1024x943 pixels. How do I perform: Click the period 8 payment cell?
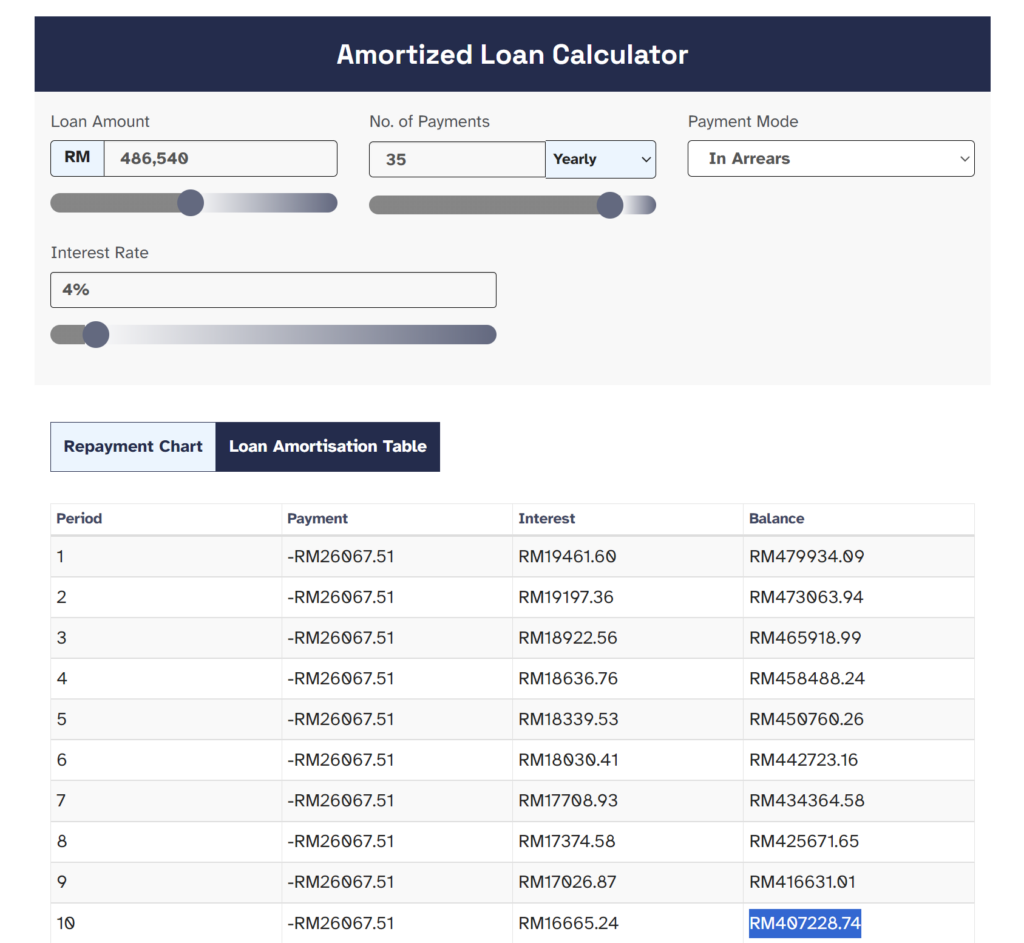340,842
